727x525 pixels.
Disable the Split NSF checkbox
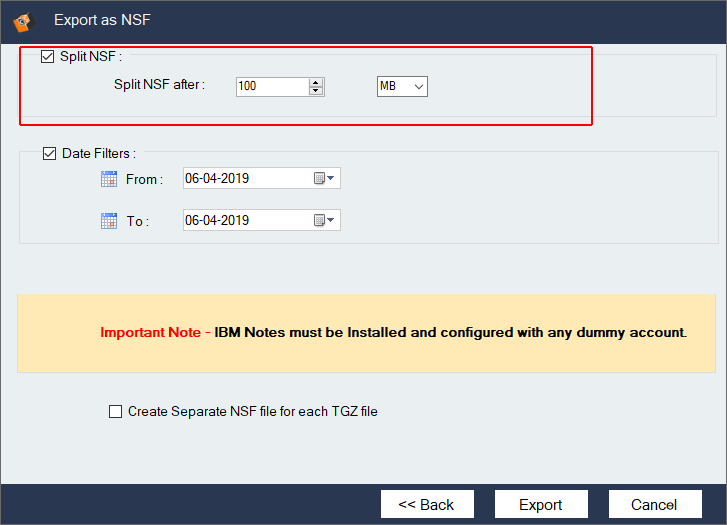48,57
